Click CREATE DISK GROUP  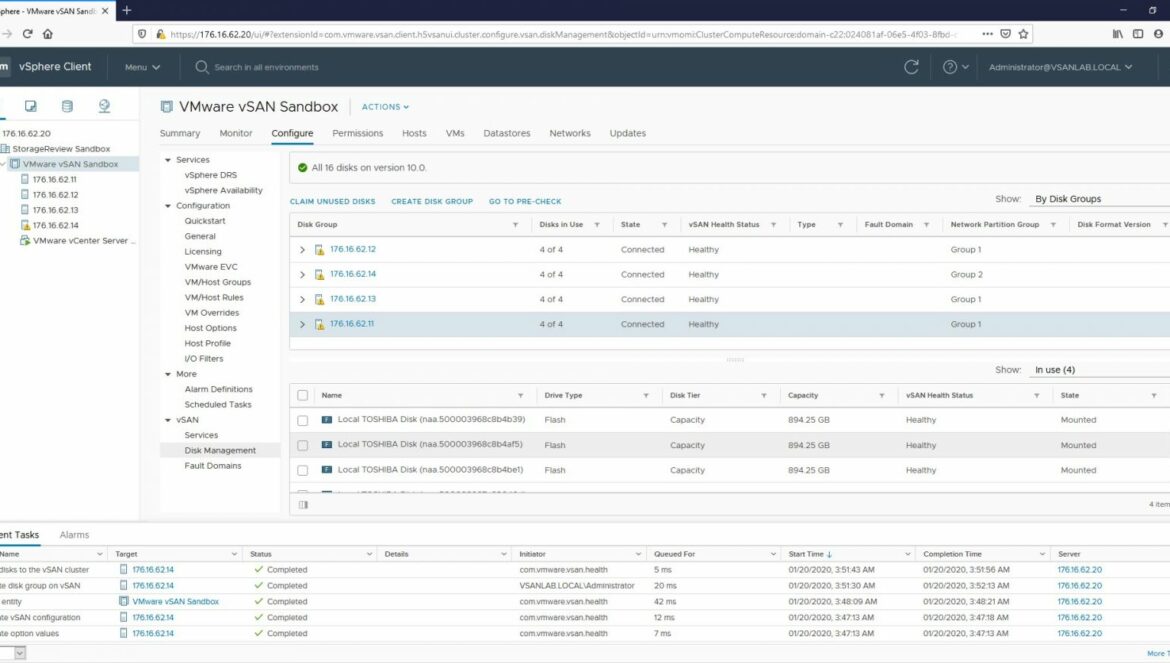tap(432, 201)
